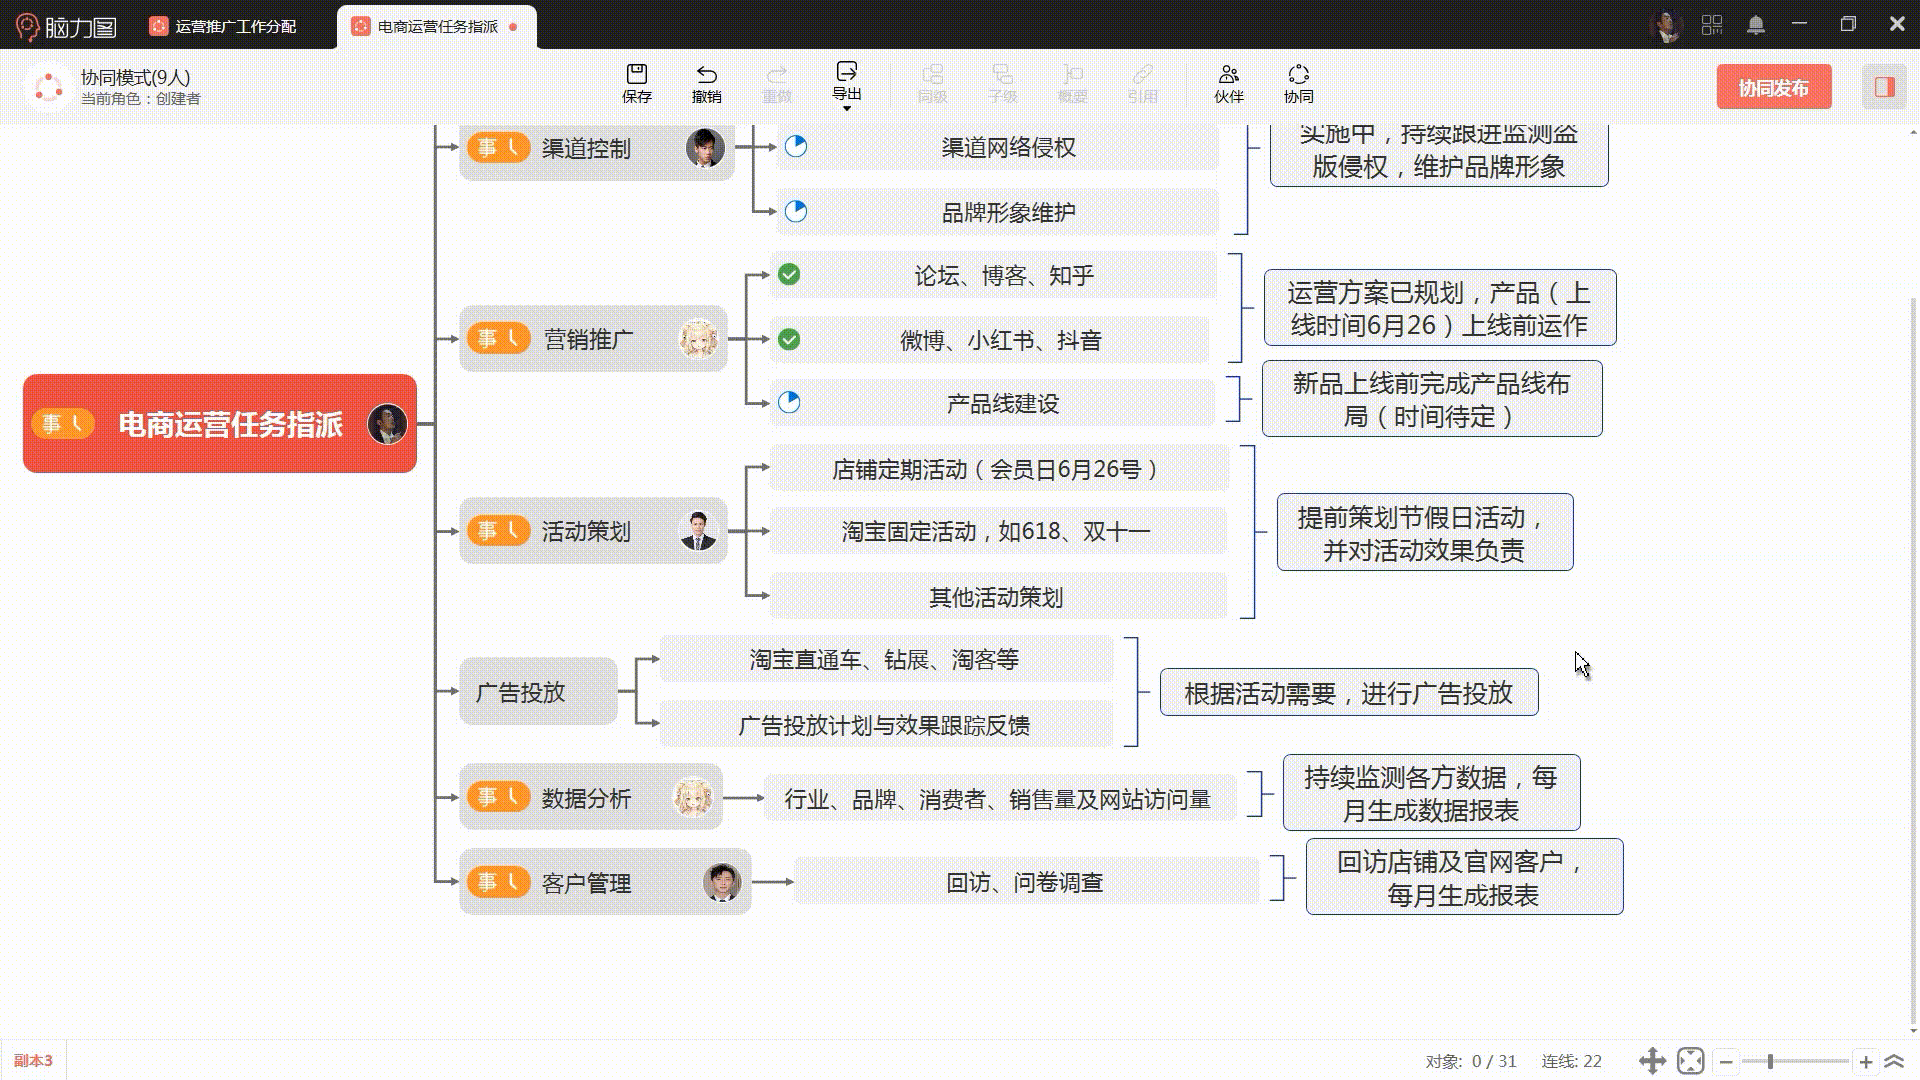Click the assignee avatar on 客户管理
1920x1080 pixels.
click(x=722, y=882)
